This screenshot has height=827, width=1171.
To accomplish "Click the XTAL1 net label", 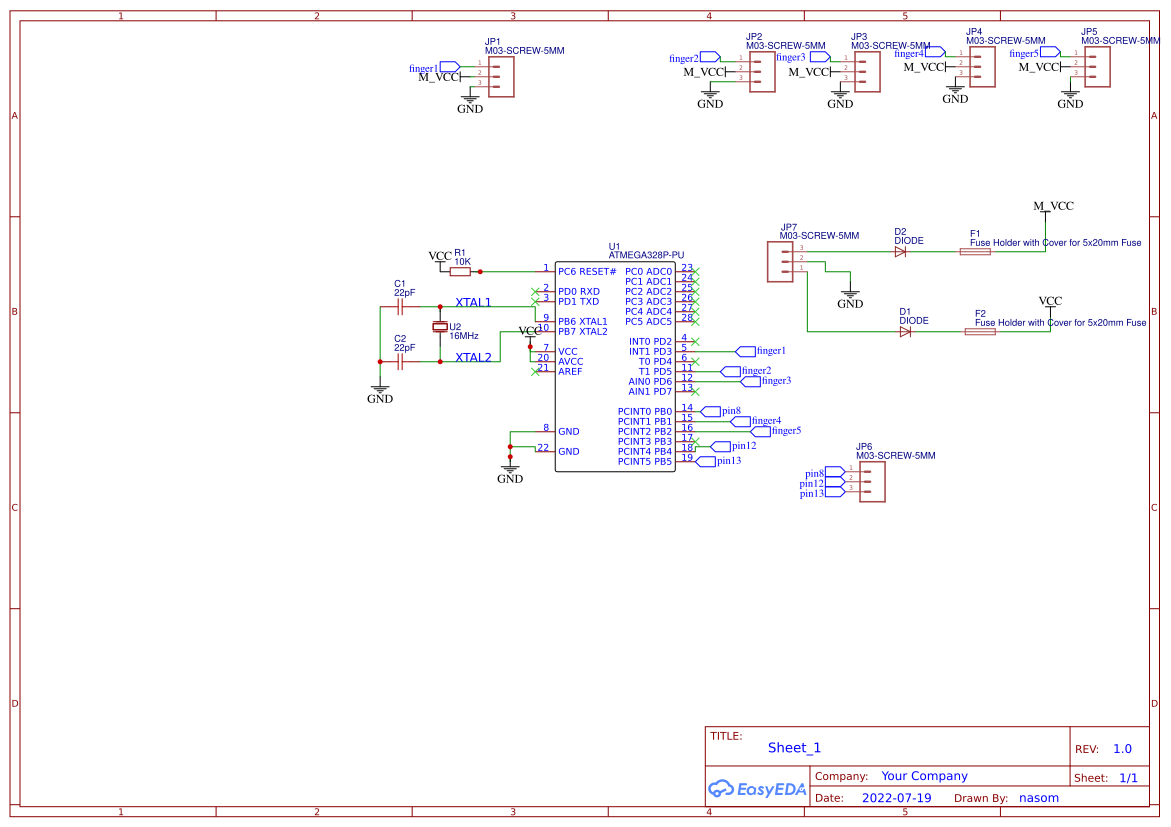I will pos(473,300).
